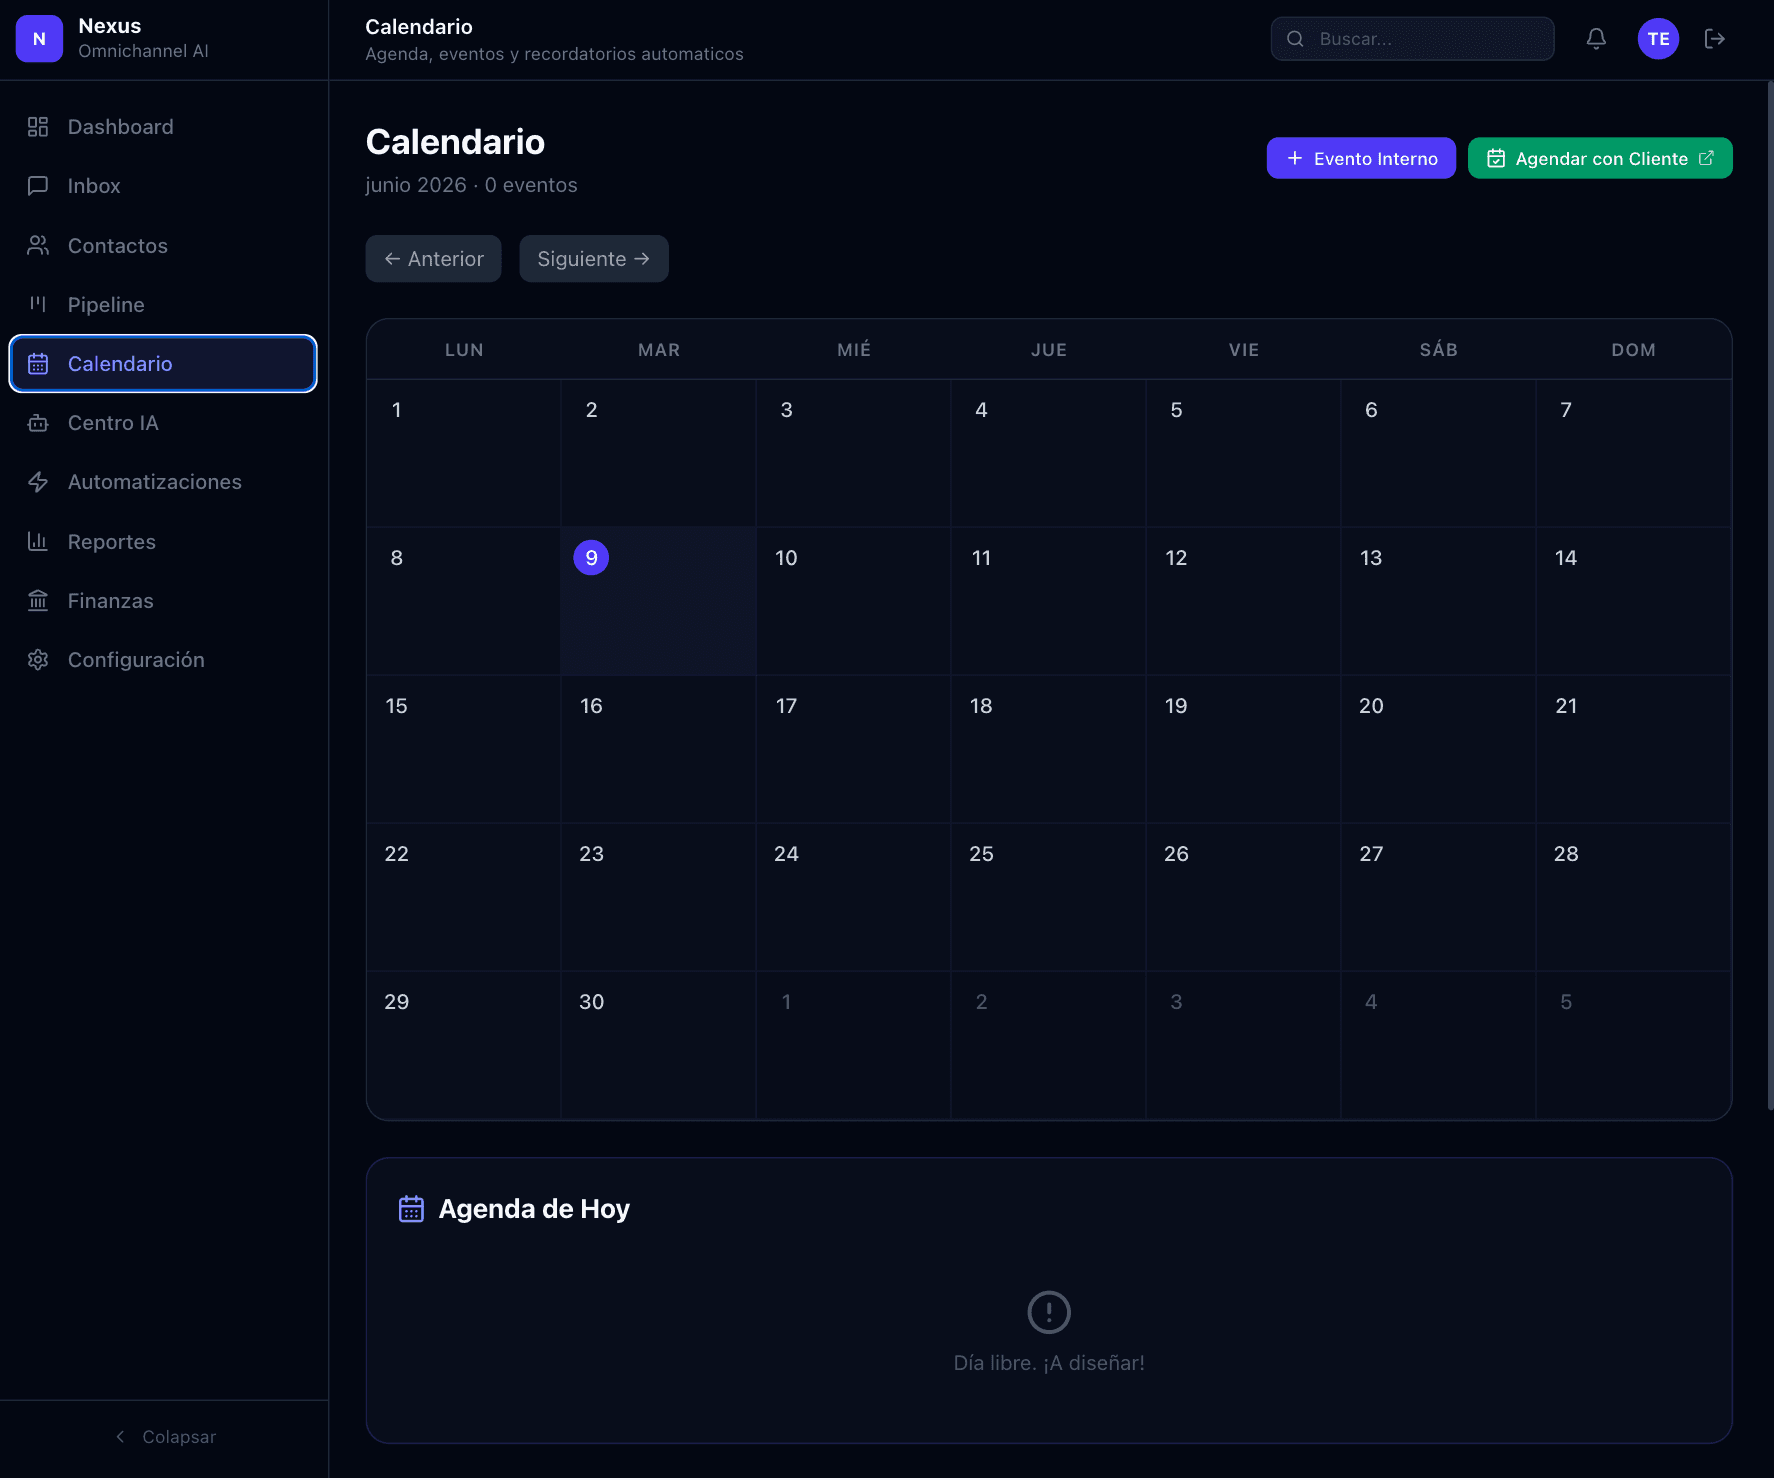The height and width of the screenshot is (1480, 1774).
Task: Click the Configuración gear icon
Action: [38, 660]
